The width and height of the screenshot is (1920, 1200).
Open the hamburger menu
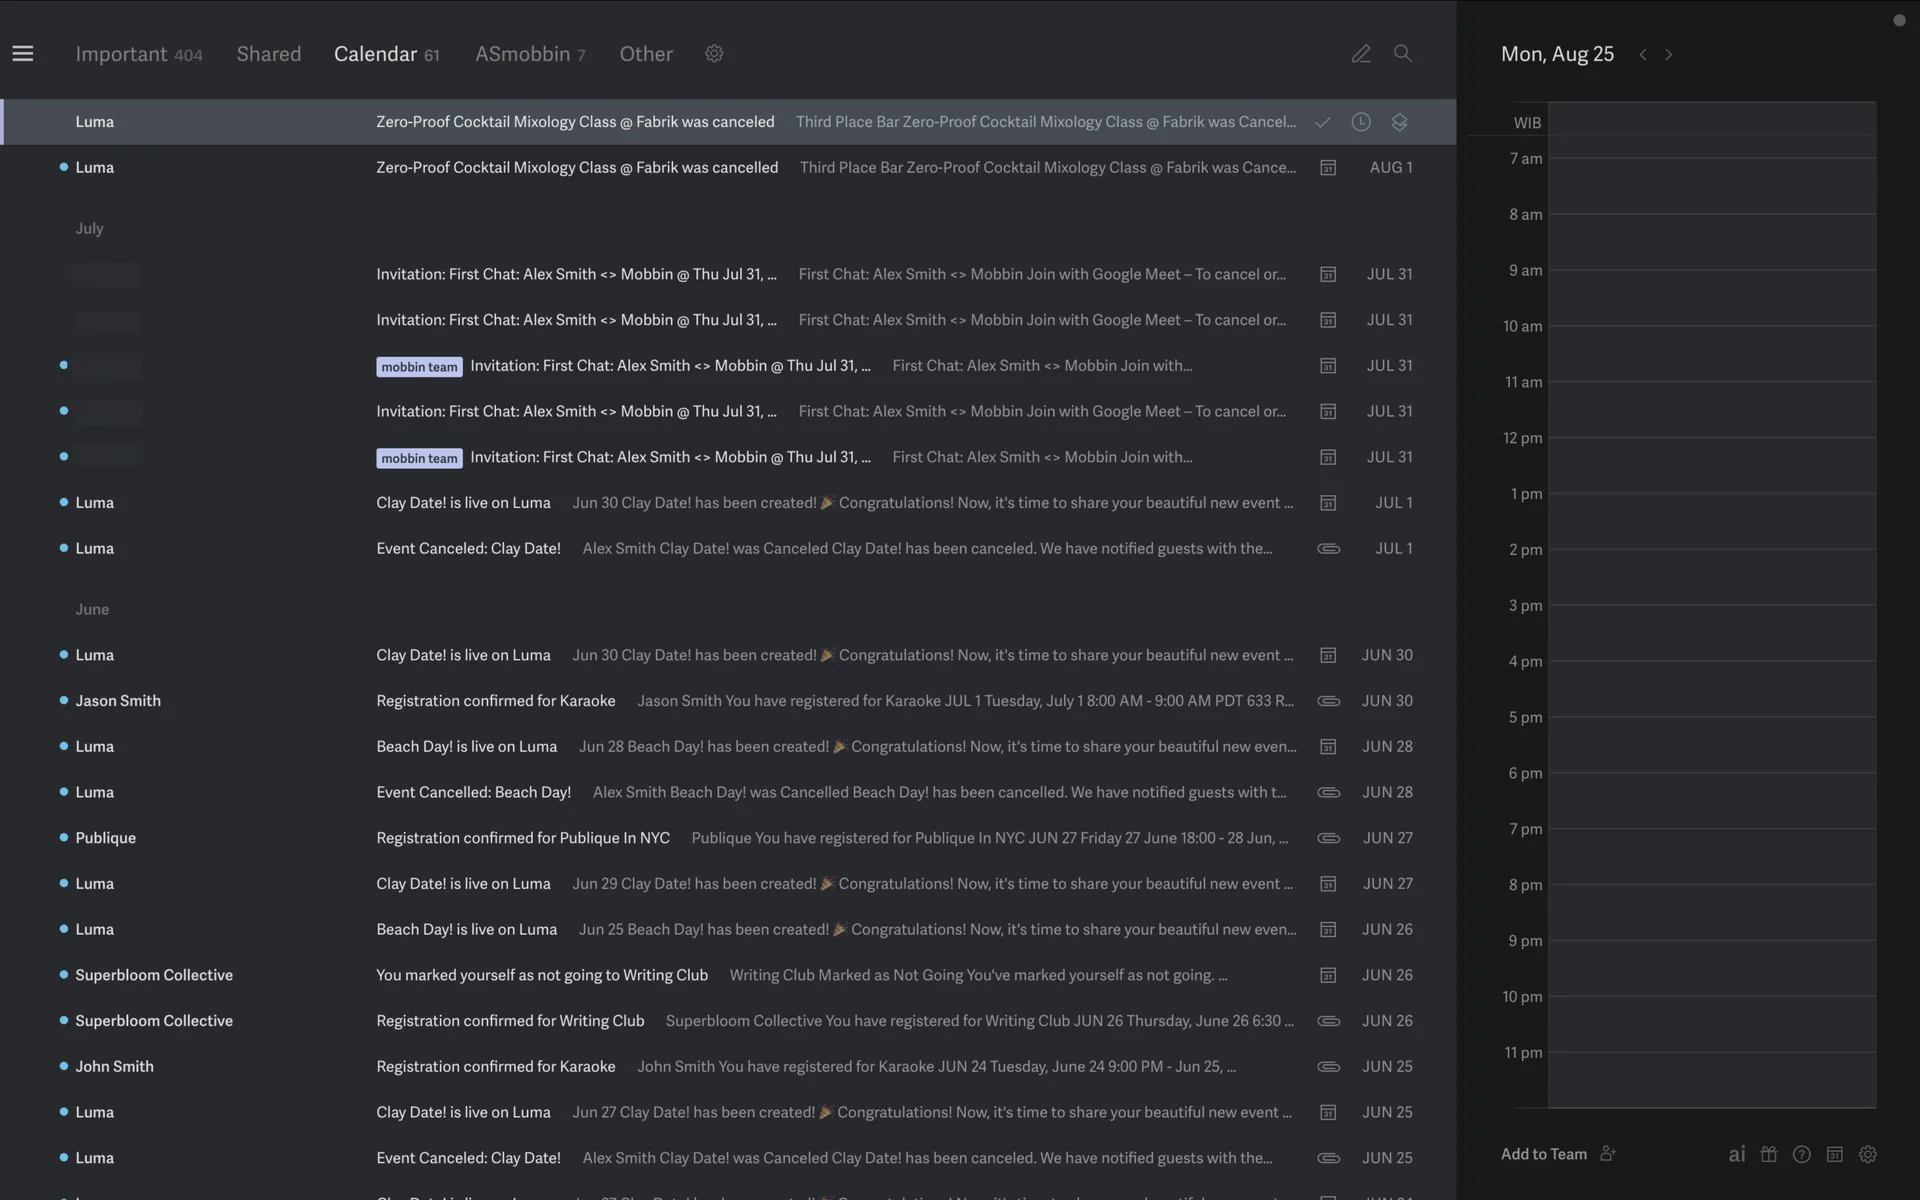pos(23,54)
